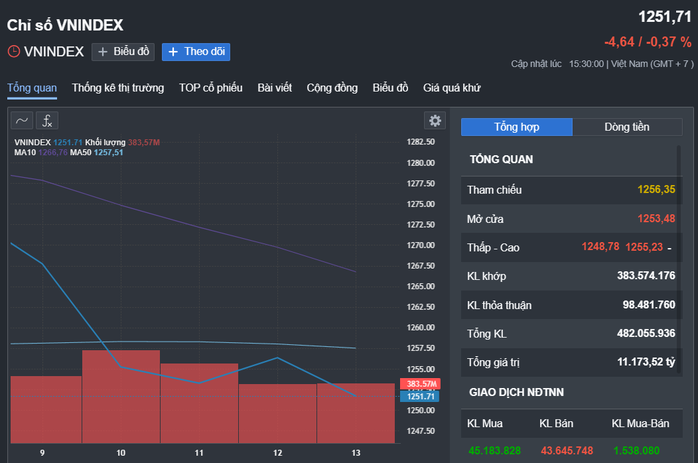Go to the Bài viết tab
698x463 pixels.
click(x=275, y=88)
